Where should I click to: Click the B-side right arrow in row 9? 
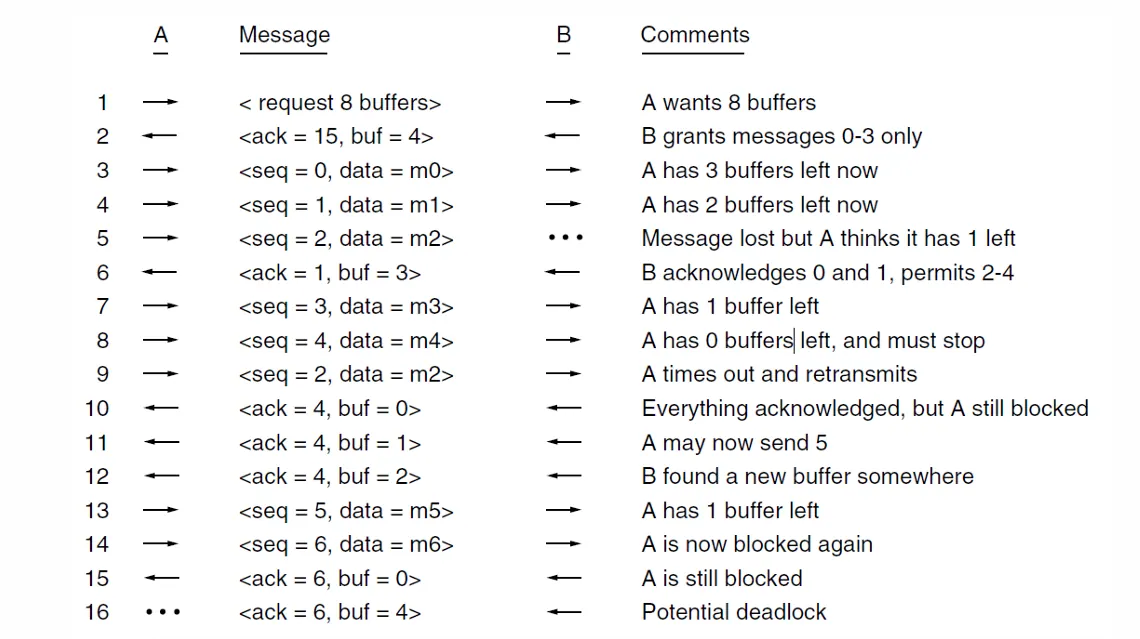tap(564, 374)
